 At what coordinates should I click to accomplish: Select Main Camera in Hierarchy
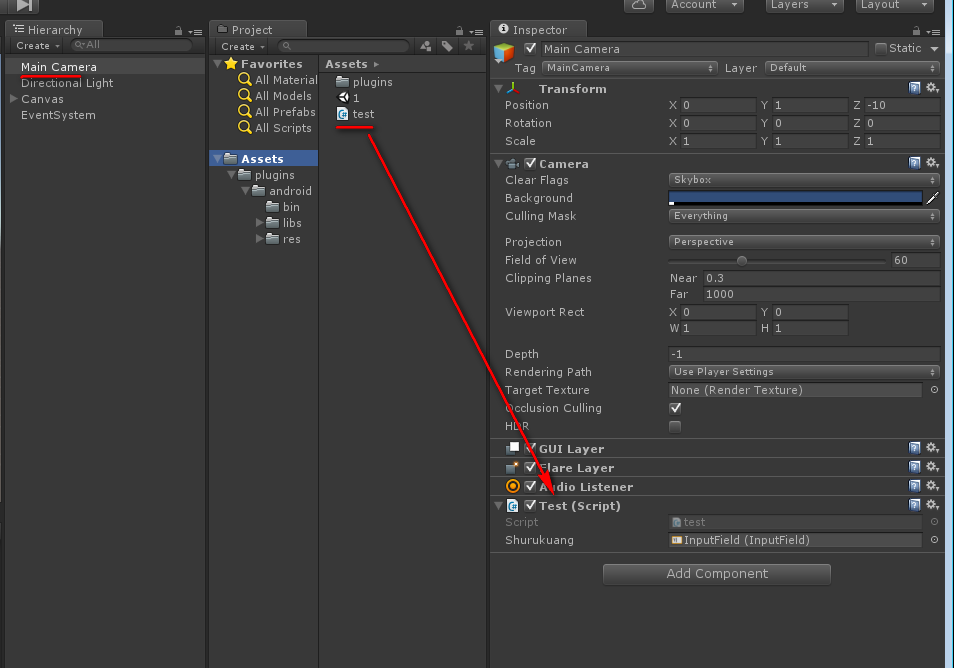tap(58, 67)
